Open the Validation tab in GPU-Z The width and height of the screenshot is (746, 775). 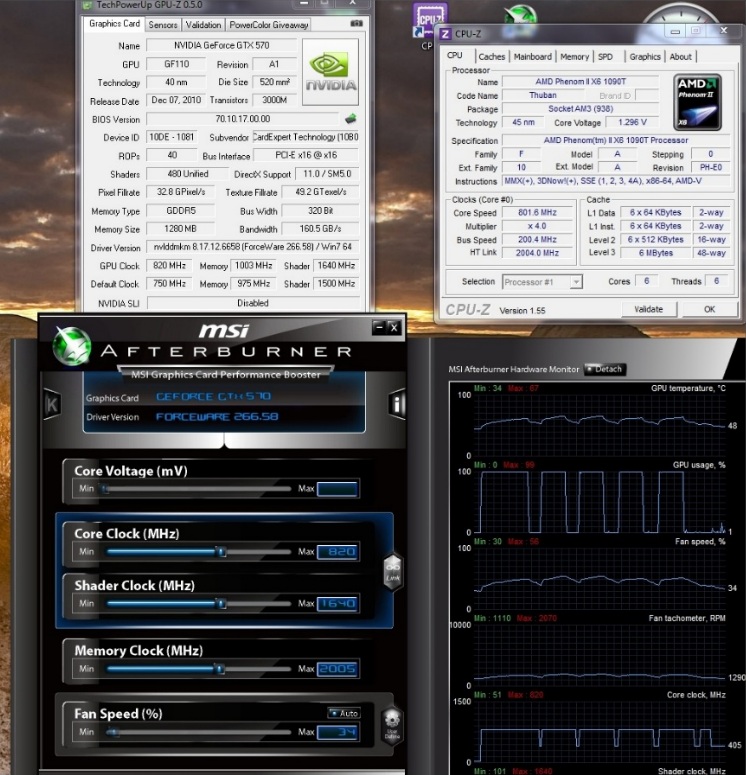pos(203,25)
